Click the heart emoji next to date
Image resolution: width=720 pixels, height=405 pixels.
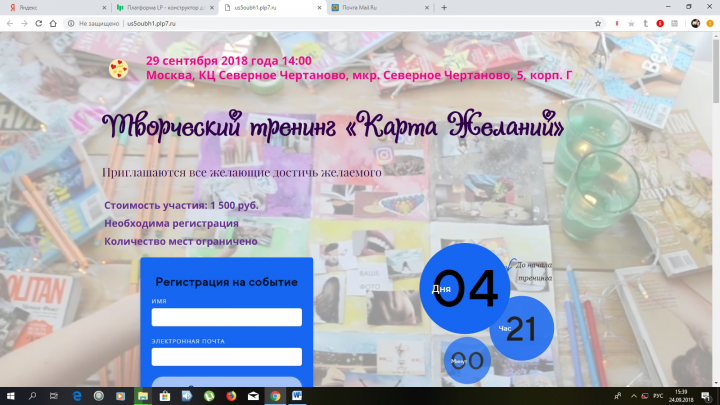(x=118, y=69)
